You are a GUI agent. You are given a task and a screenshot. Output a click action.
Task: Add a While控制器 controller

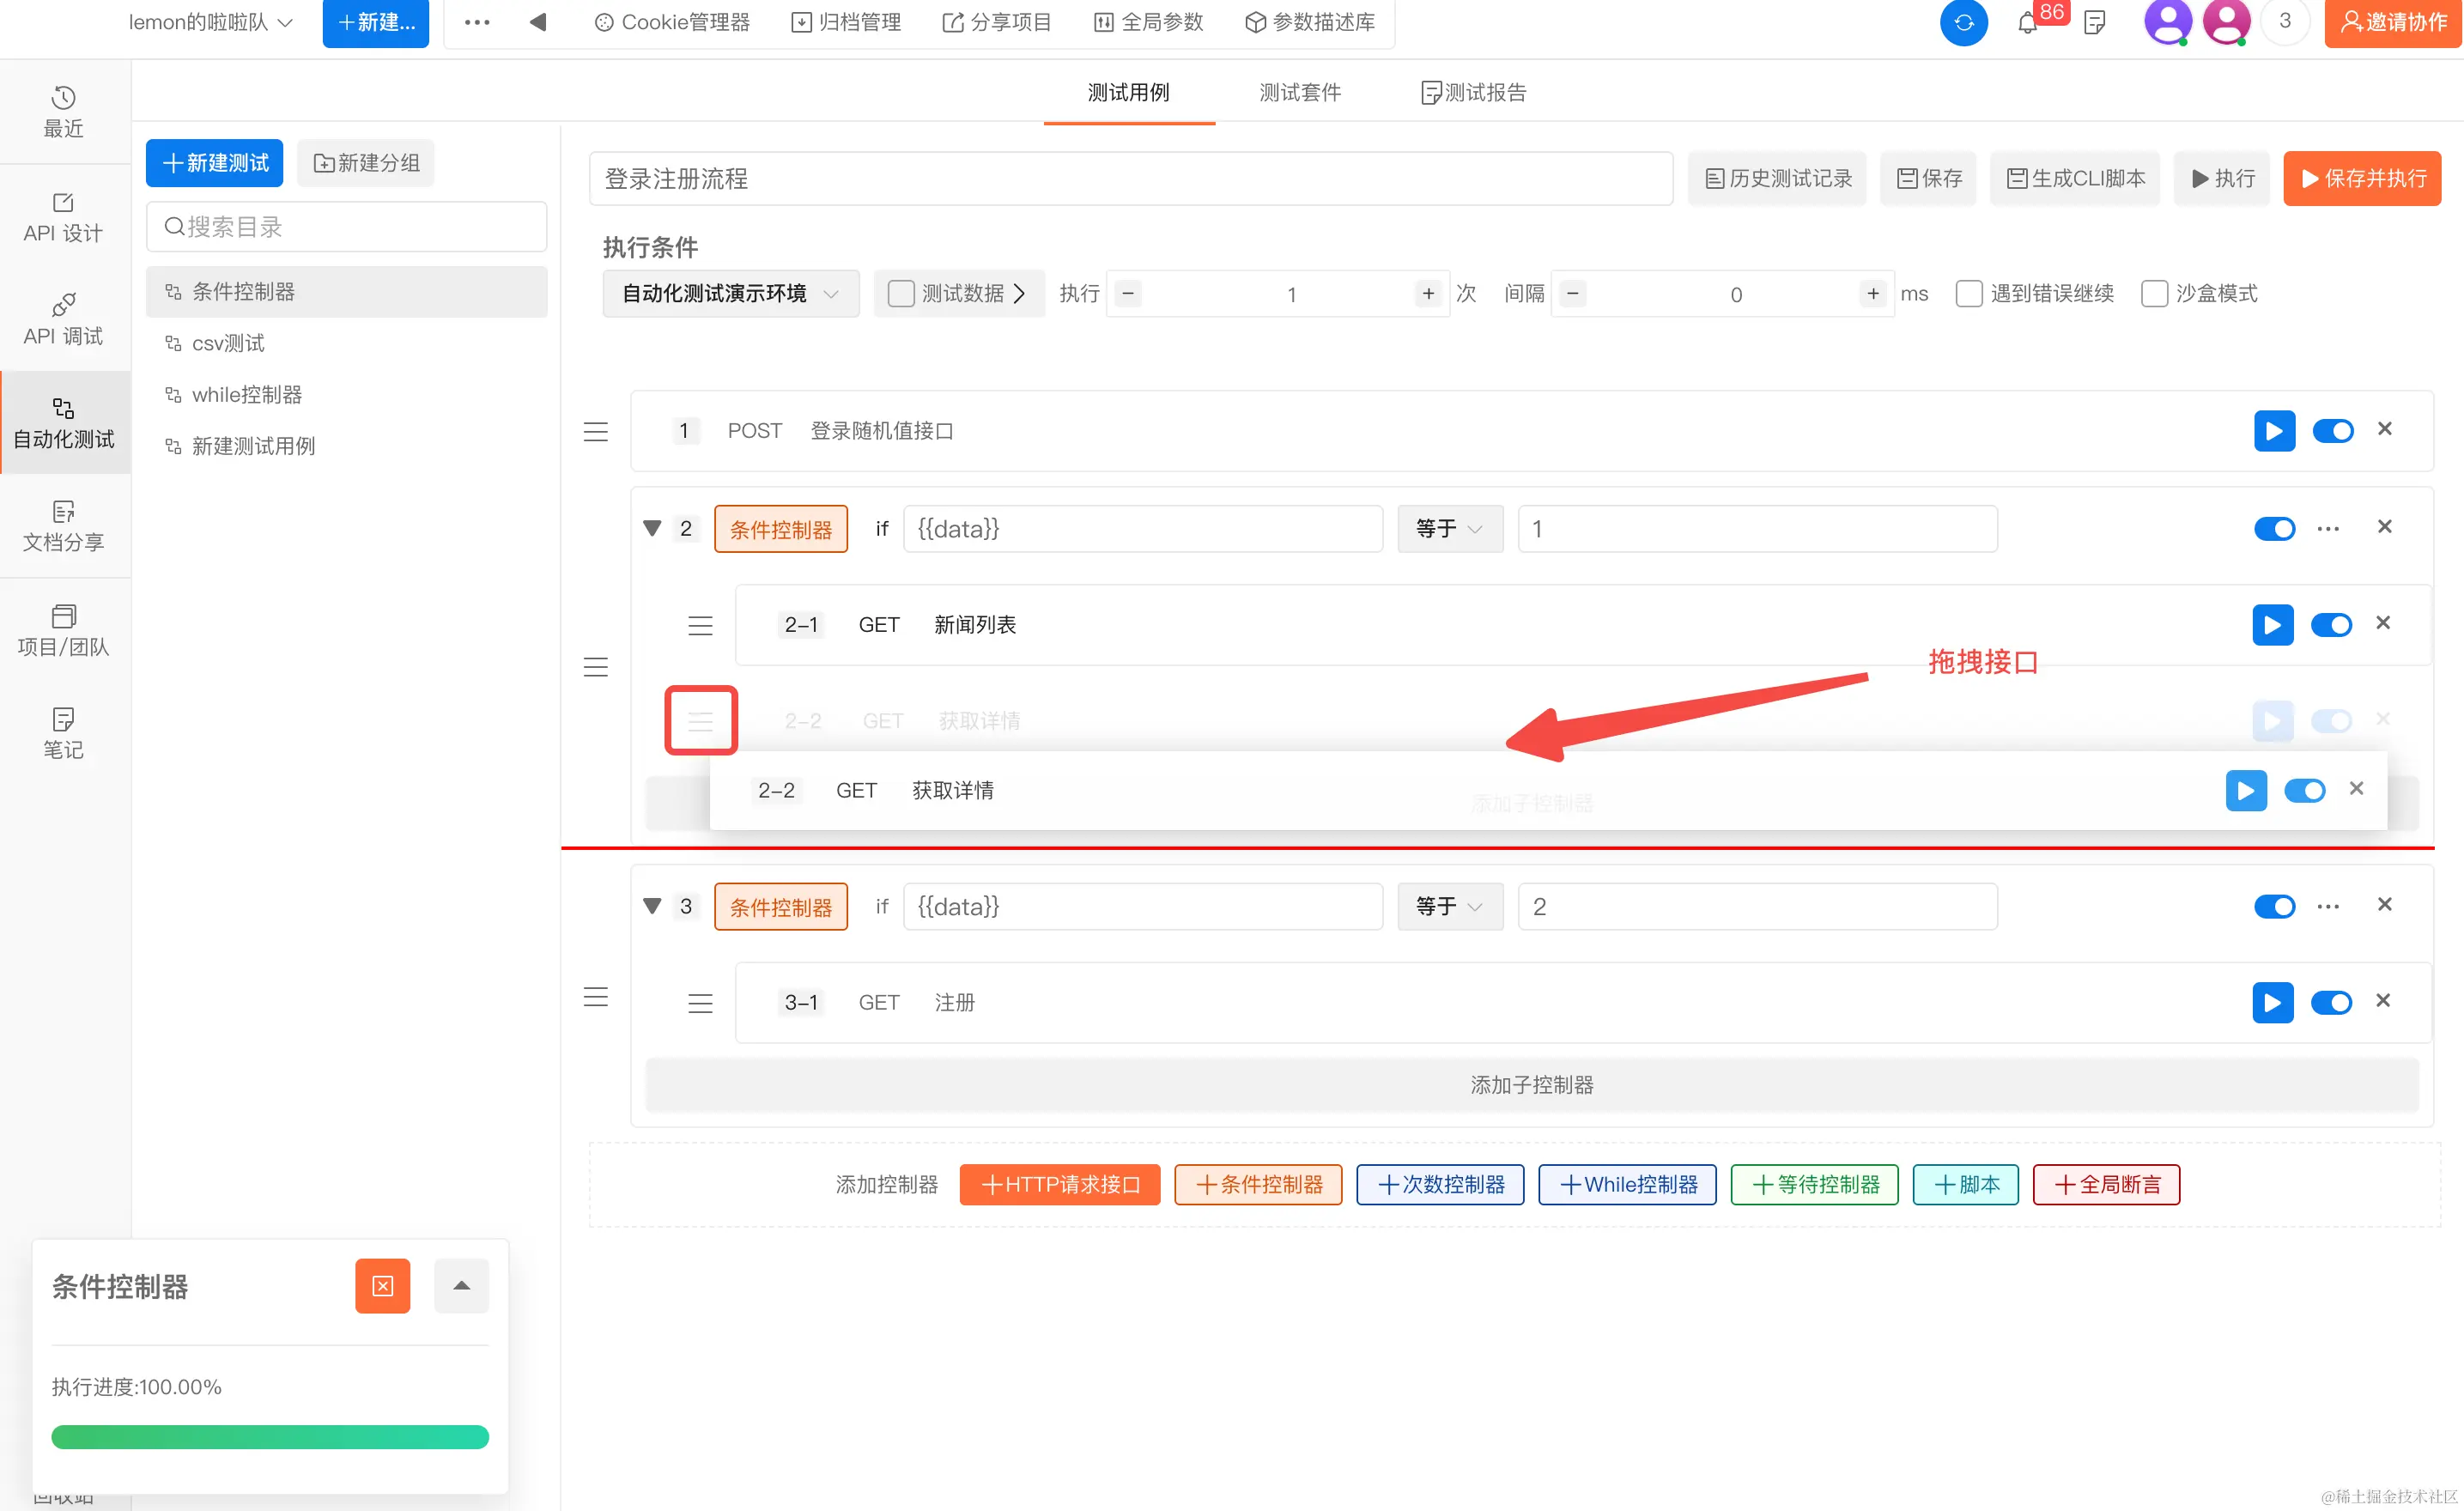pos(1626,1185)
